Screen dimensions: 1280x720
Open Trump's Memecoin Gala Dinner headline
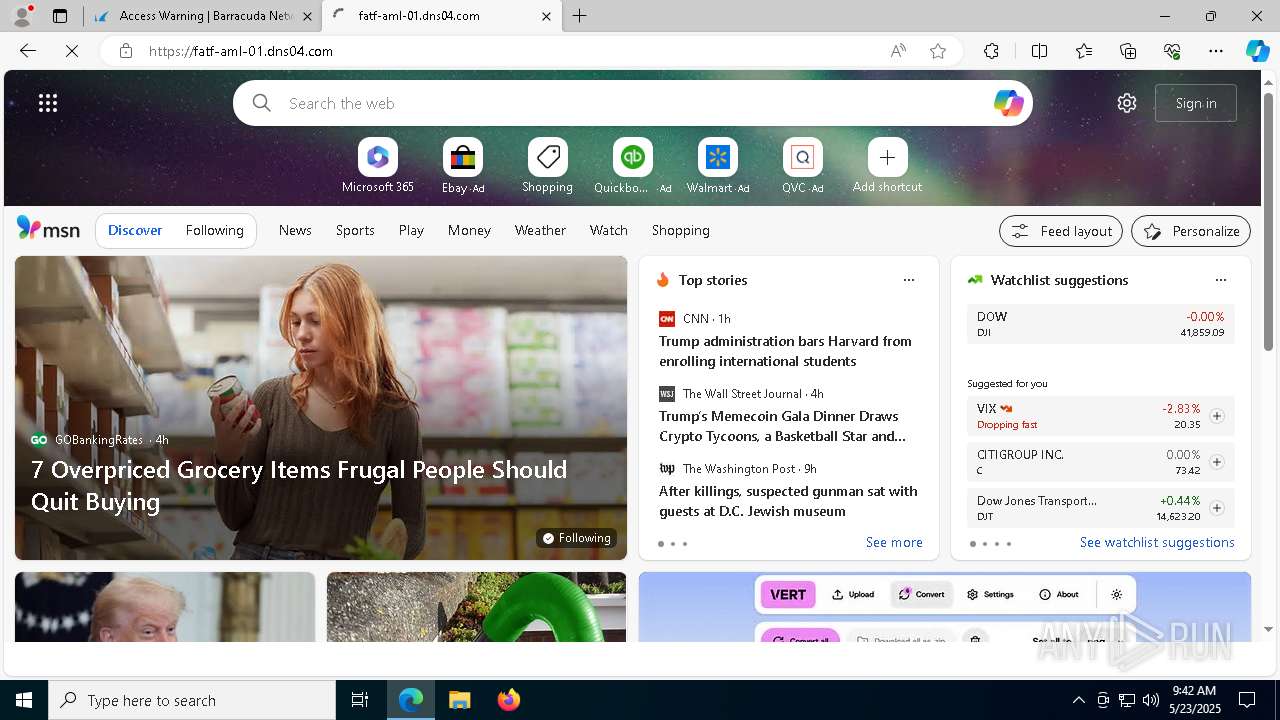[x=782, y=426]
